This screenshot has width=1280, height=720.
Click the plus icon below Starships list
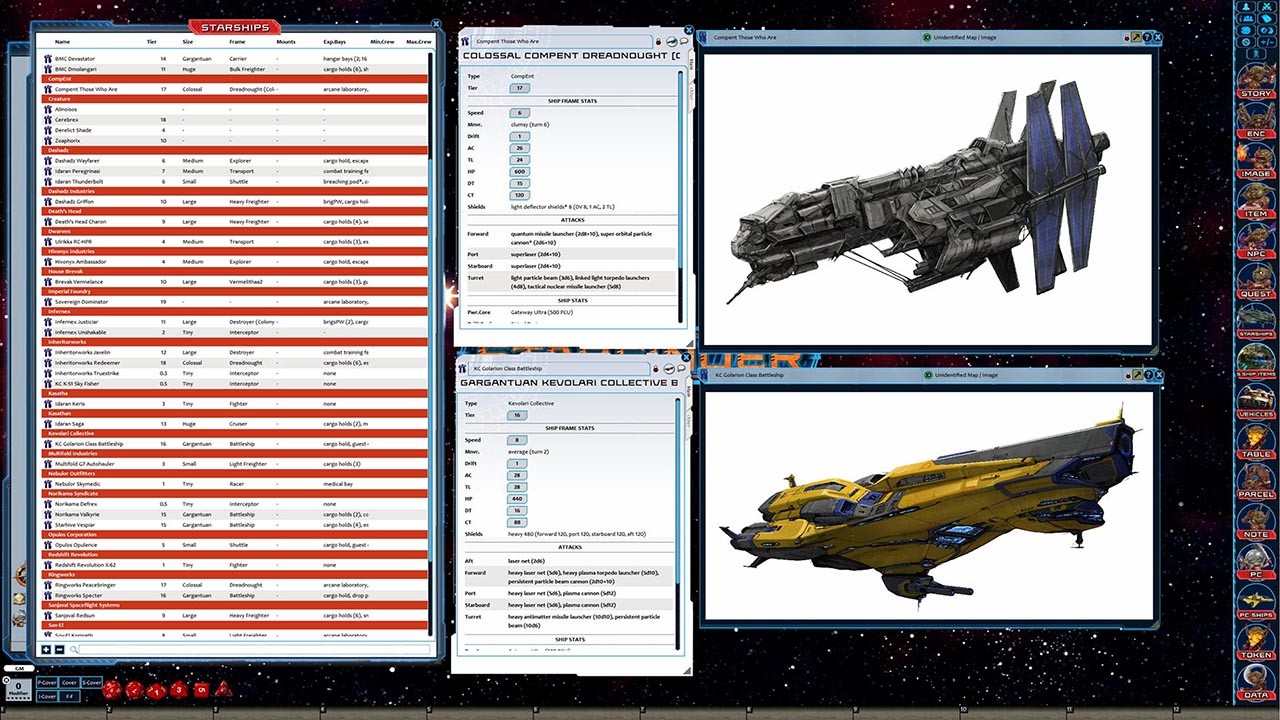point(47,650)
